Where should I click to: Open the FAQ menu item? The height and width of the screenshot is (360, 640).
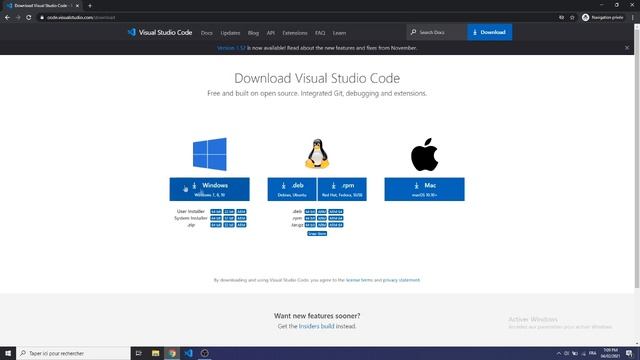(x=320, y=33)
